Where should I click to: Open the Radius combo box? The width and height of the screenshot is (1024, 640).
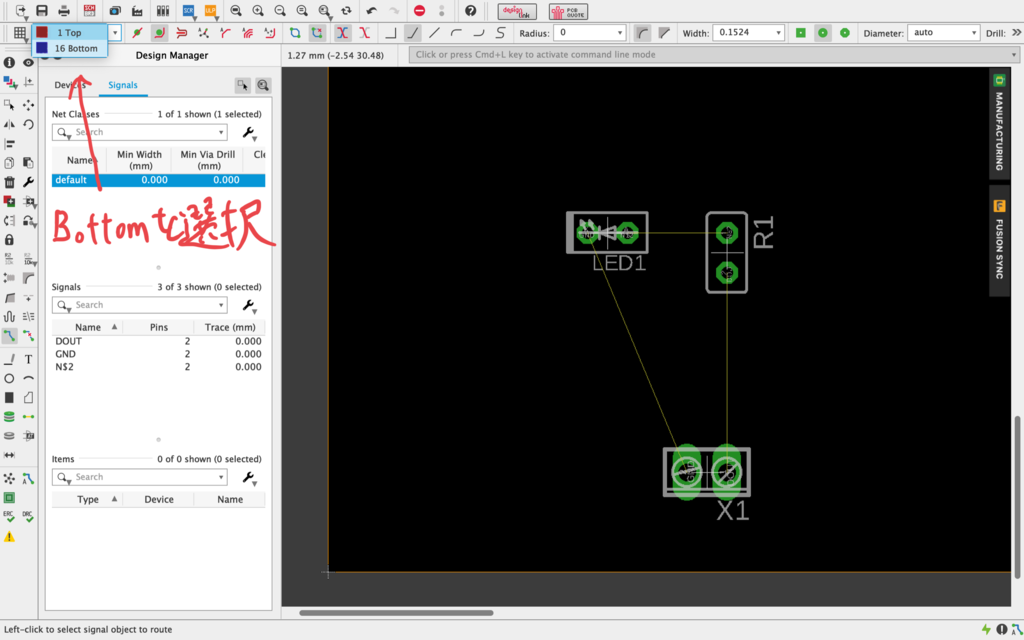point(590,33)
